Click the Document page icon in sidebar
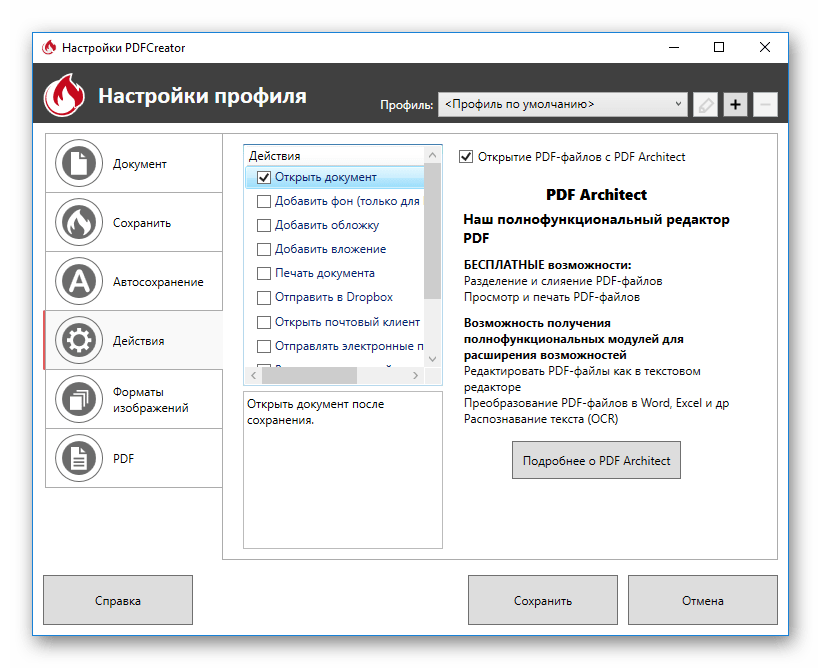 77,164
